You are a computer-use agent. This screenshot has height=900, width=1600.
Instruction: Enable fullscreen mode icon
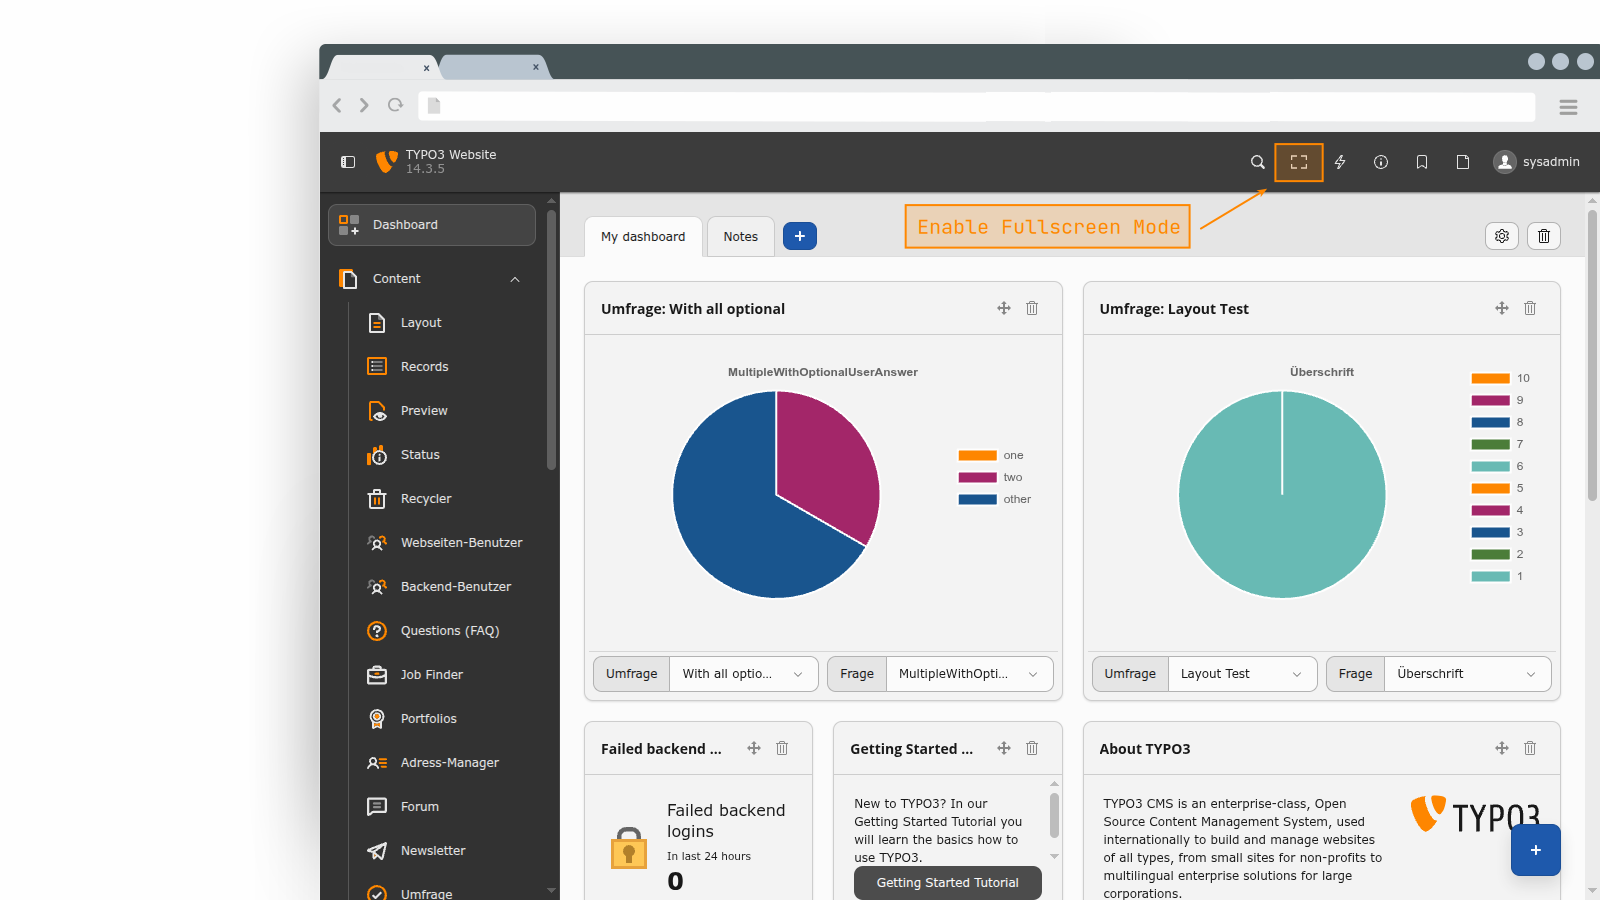pyautogui.click(x=1299, y=162)
